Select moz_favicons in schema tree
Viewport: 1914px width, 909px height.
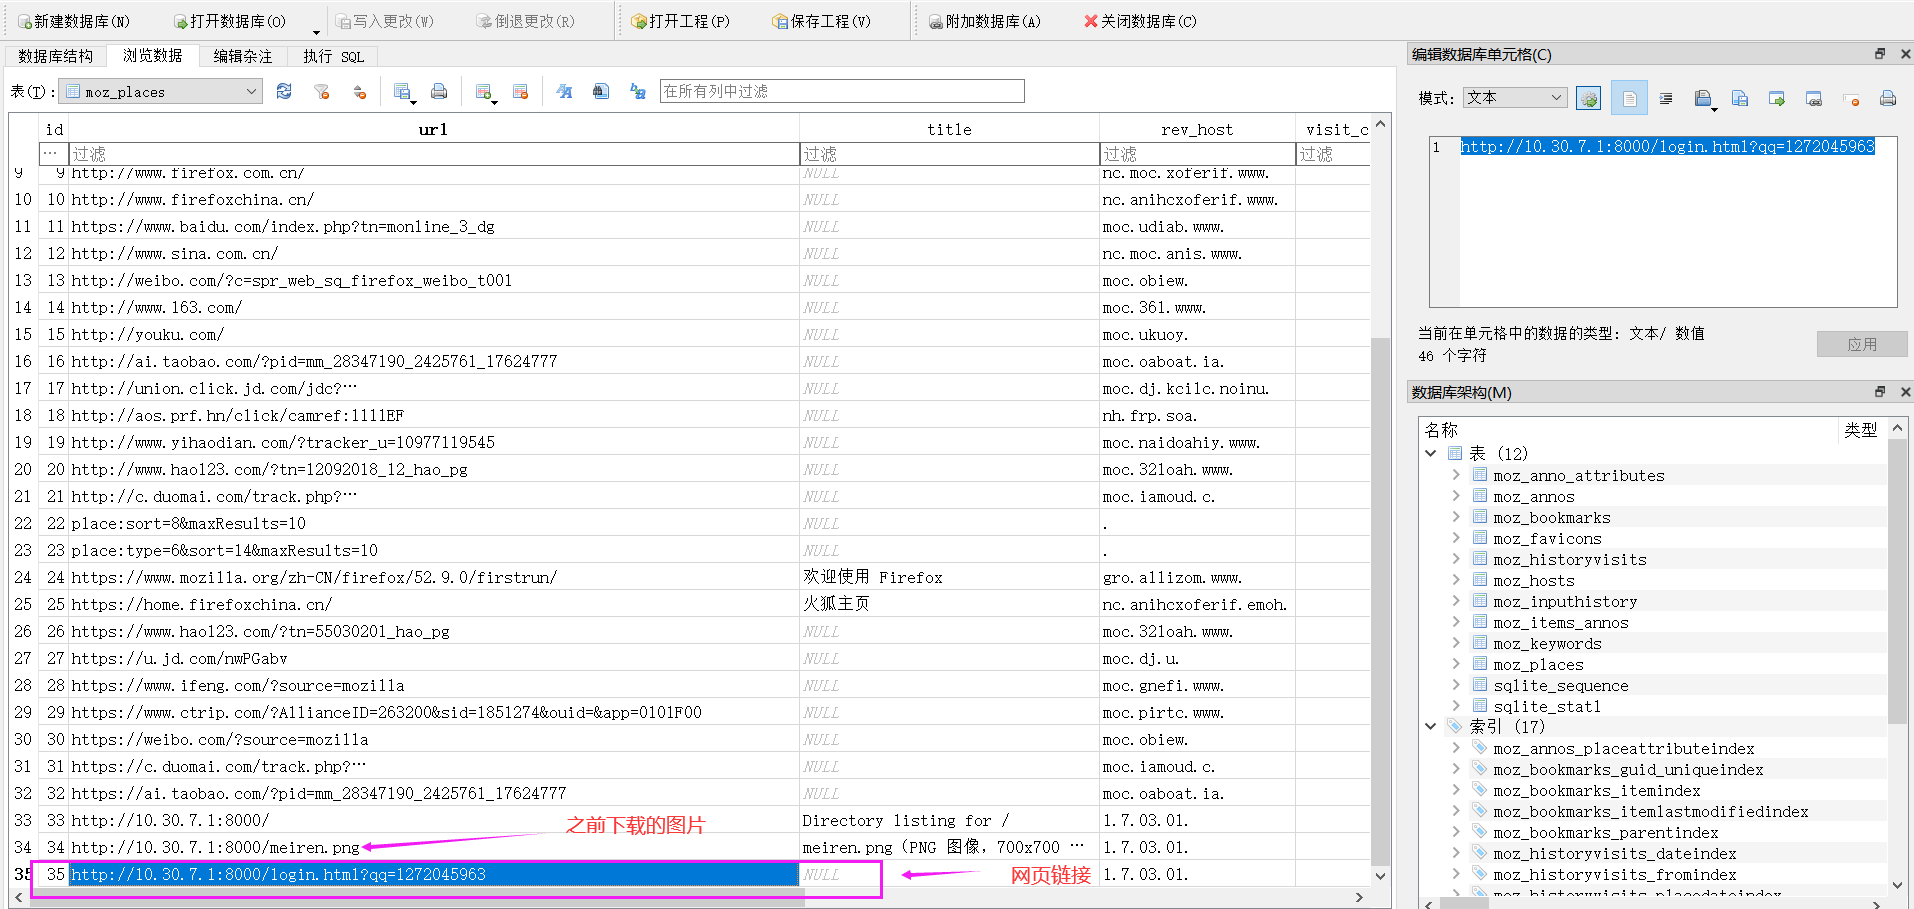click(x=1547, y=538)
